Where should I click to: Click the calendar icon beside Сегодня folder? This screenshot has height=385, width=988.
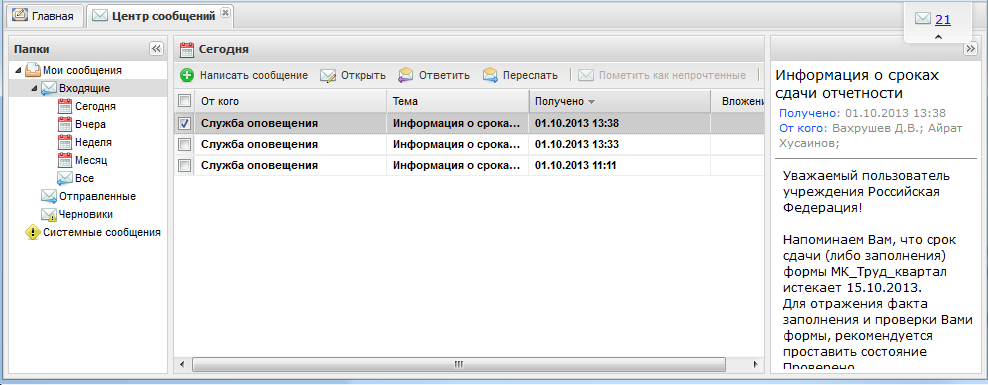pos(65,106)
